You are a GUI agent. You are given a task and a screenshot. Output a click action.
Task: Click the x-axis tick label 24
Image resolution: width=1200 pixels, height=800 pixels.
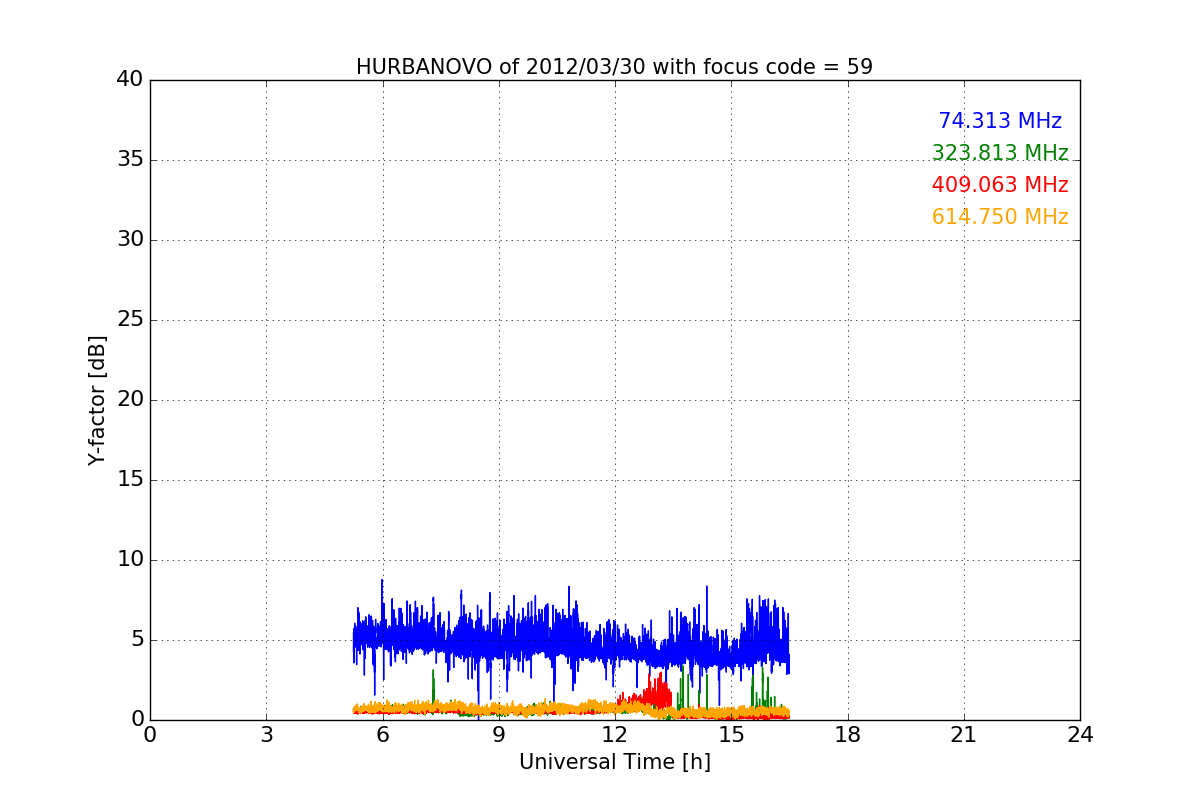coord(1080,735)
